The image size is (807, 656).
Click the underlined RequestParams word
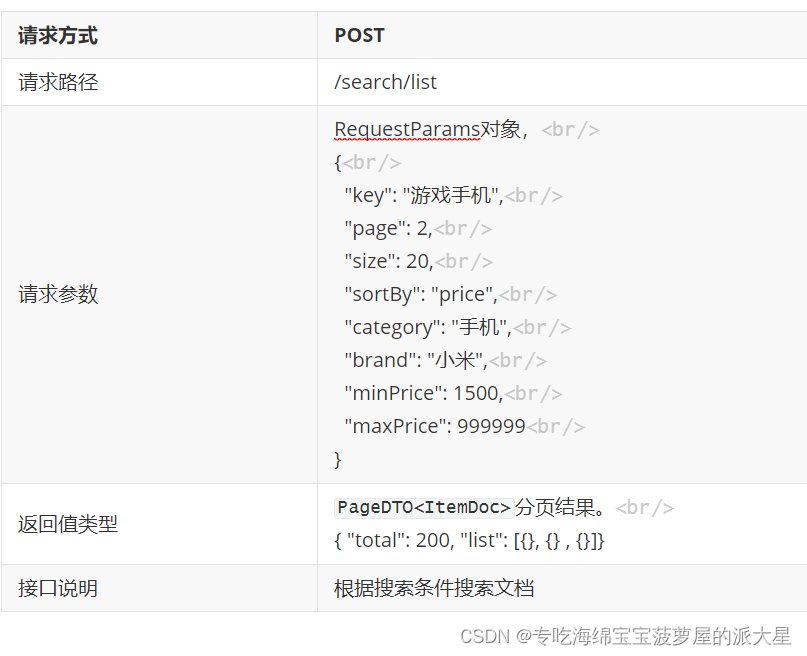[x=407, y=130]
